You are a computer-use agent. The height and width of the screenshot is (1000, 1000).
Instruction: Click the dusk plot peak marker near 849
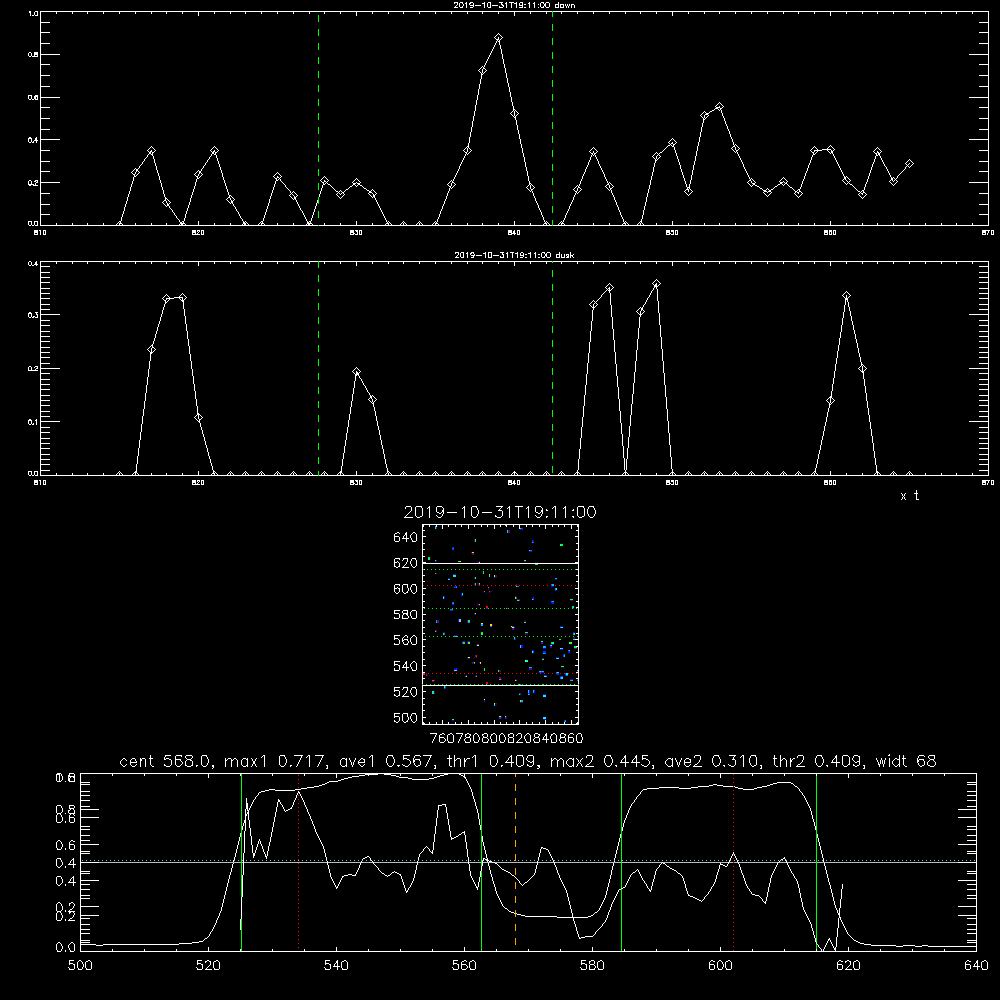pyautogui.click(x=656, y=284)
